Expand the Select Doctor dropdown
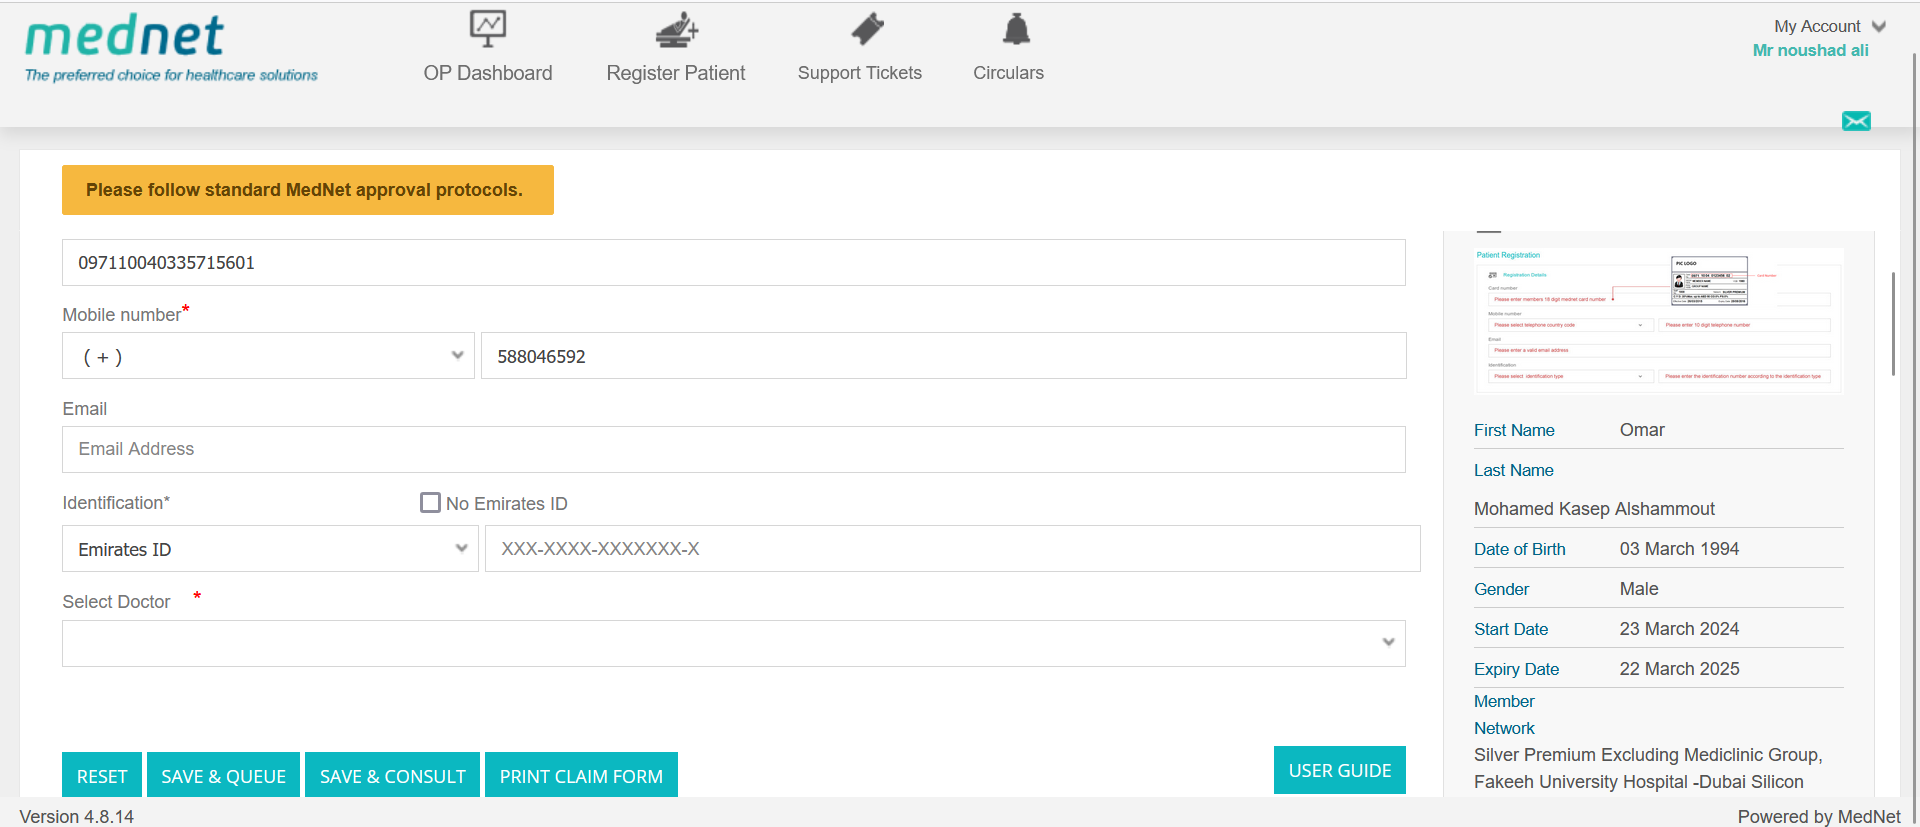The height and width of the screenshot is (827, 1920). pyautogui.click(x=734, y=643)
